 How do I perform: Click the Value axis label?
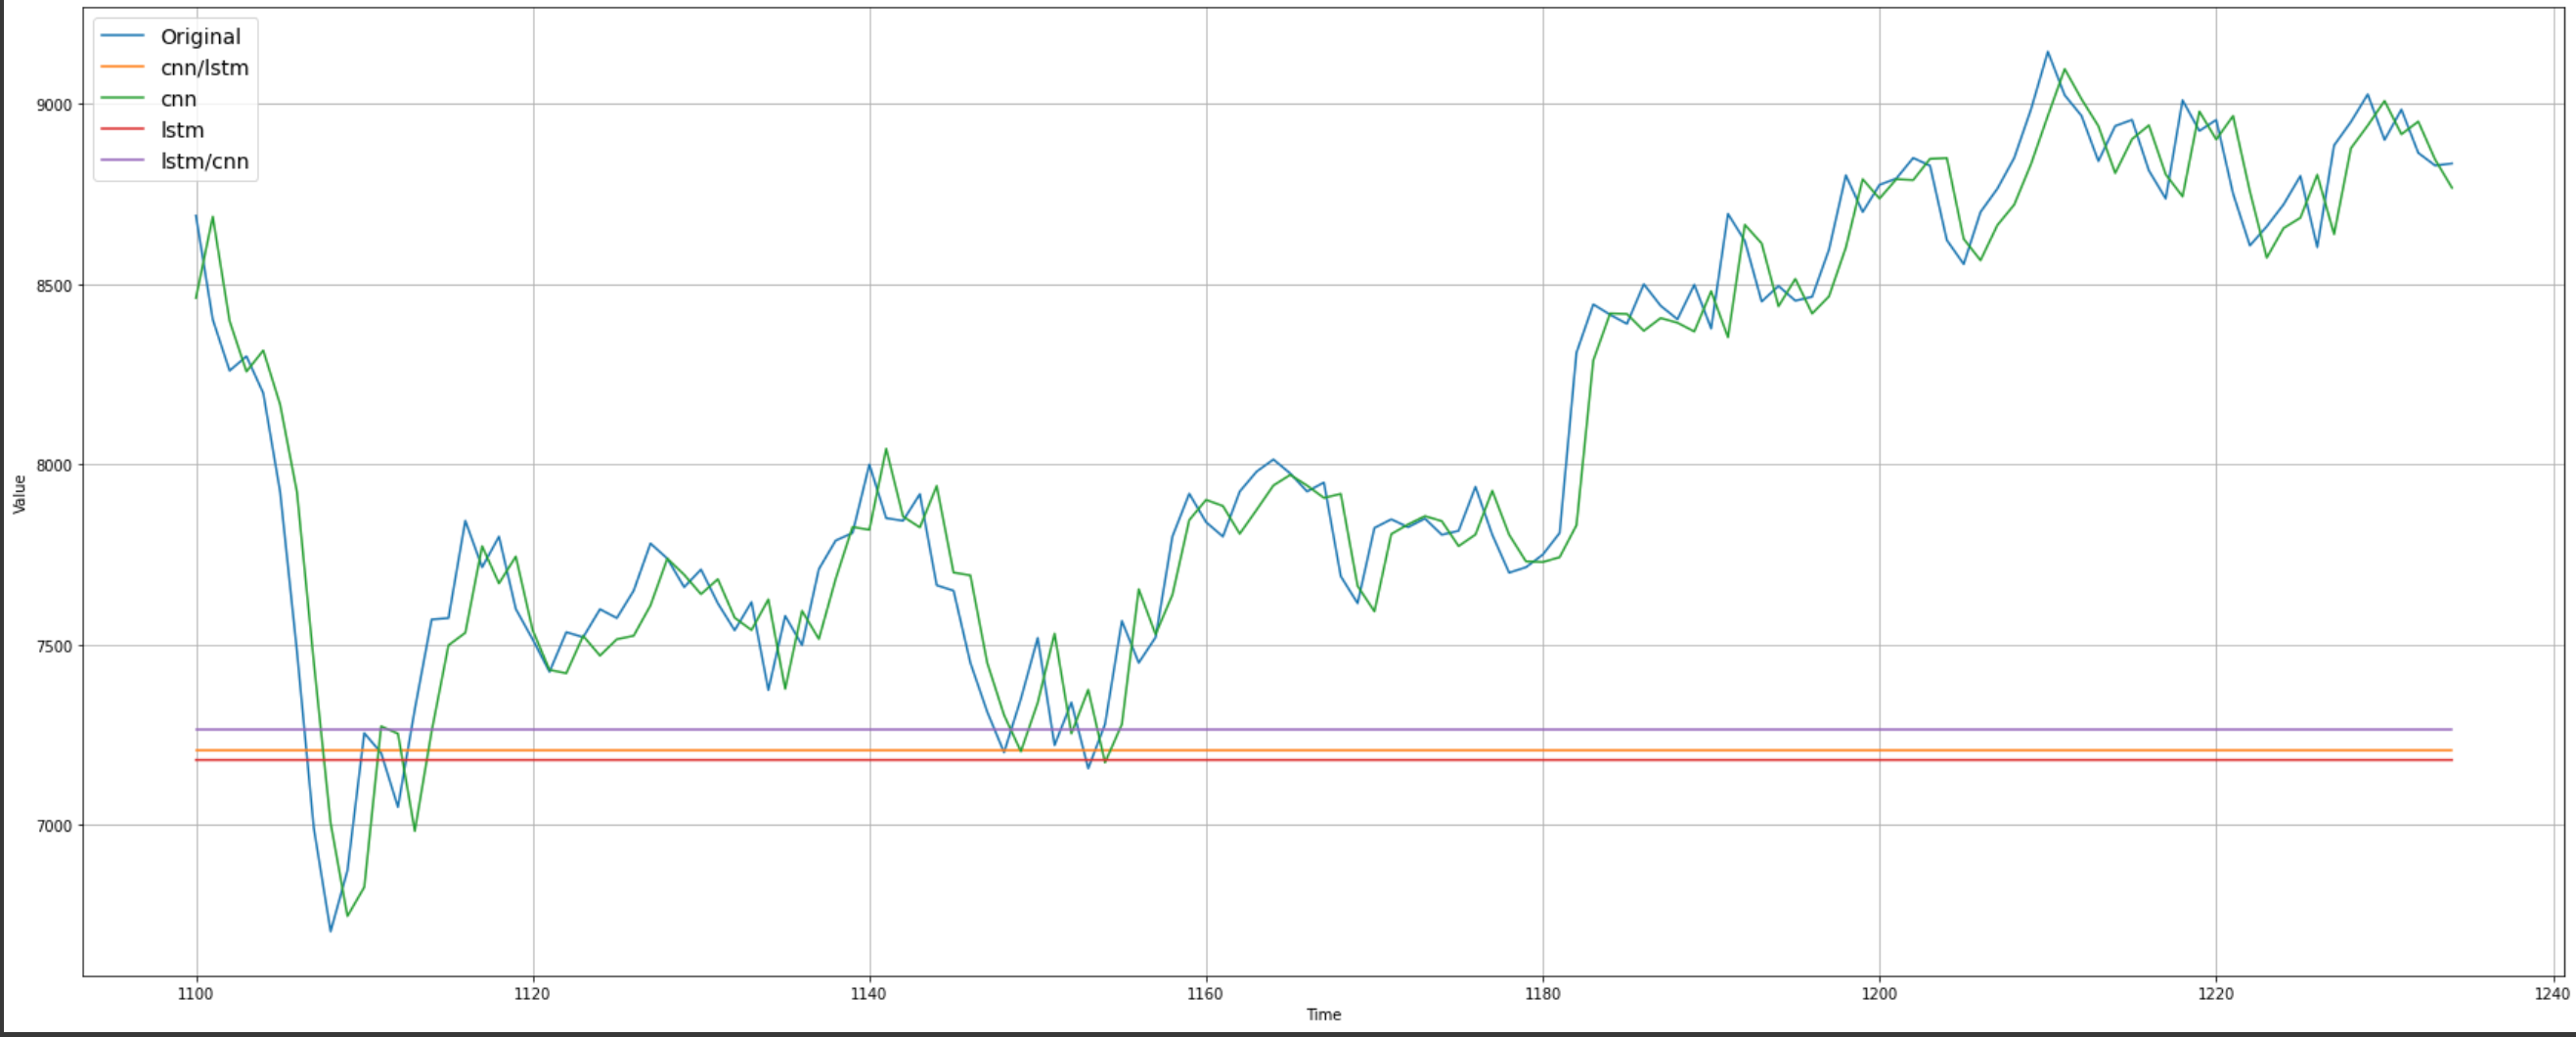tap(19, 495)
